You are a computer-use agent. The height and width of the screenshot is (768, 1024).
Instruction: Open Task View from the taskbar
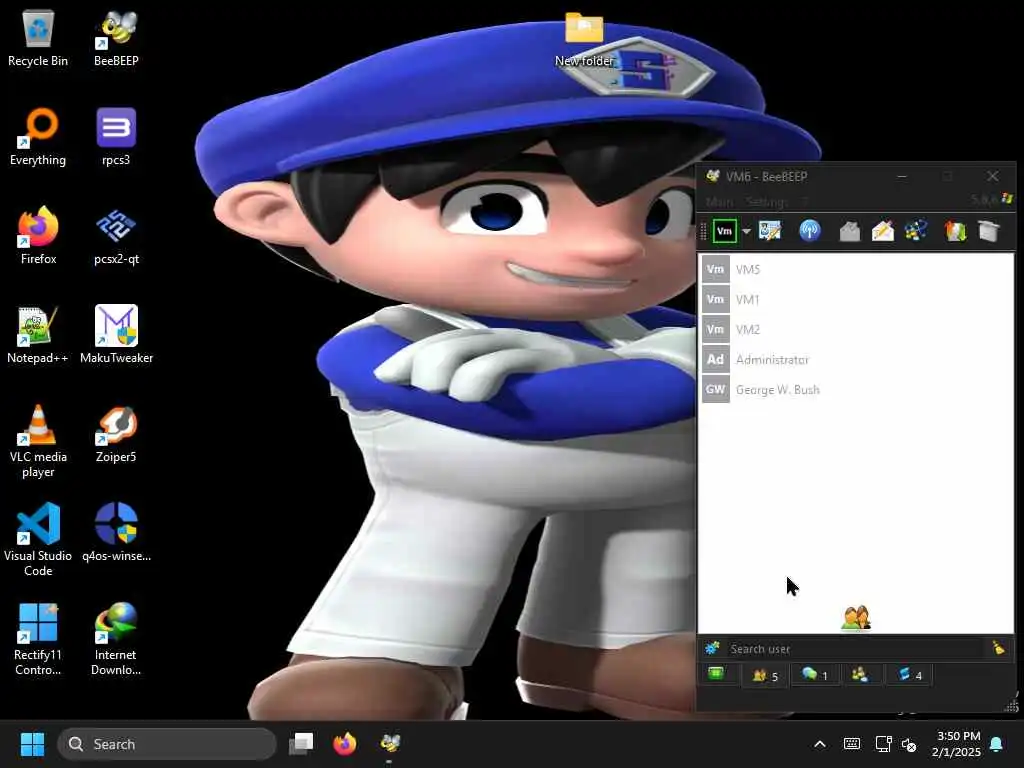click(302, 743)
